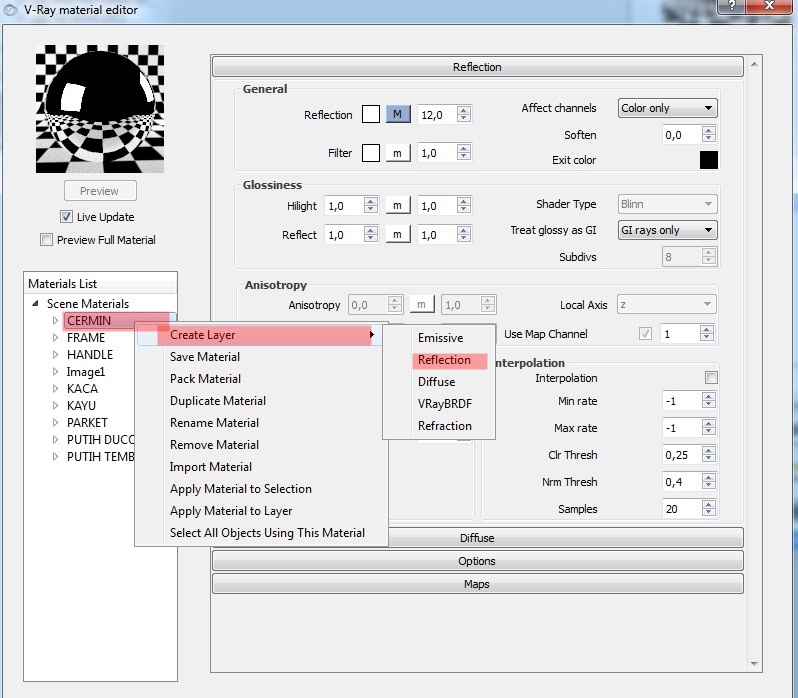
Task: Open the Filter color swatch
Action: click(x=370, y=153)
